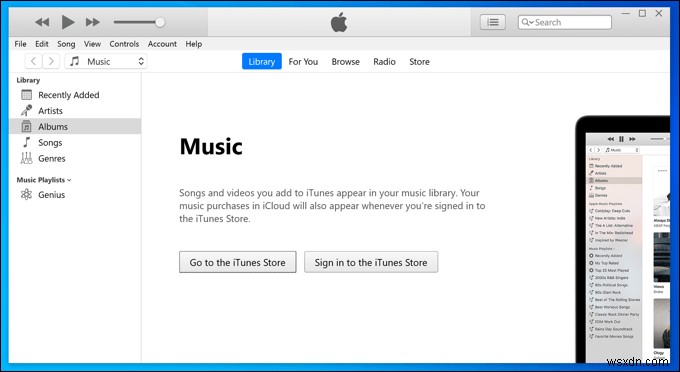
Task: Open the Edit menu
Action: (x=42, y=44)
